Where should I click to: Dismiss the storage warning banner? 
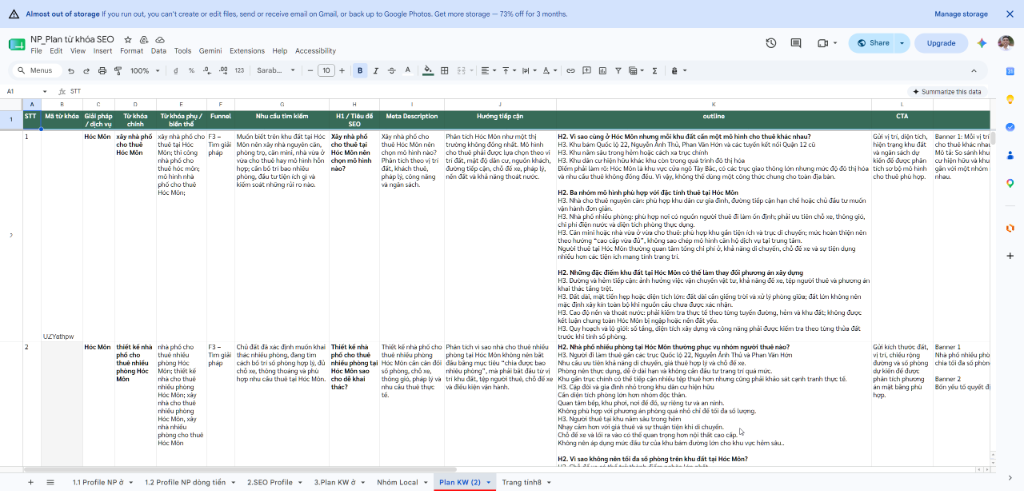tap(1010, 14)
